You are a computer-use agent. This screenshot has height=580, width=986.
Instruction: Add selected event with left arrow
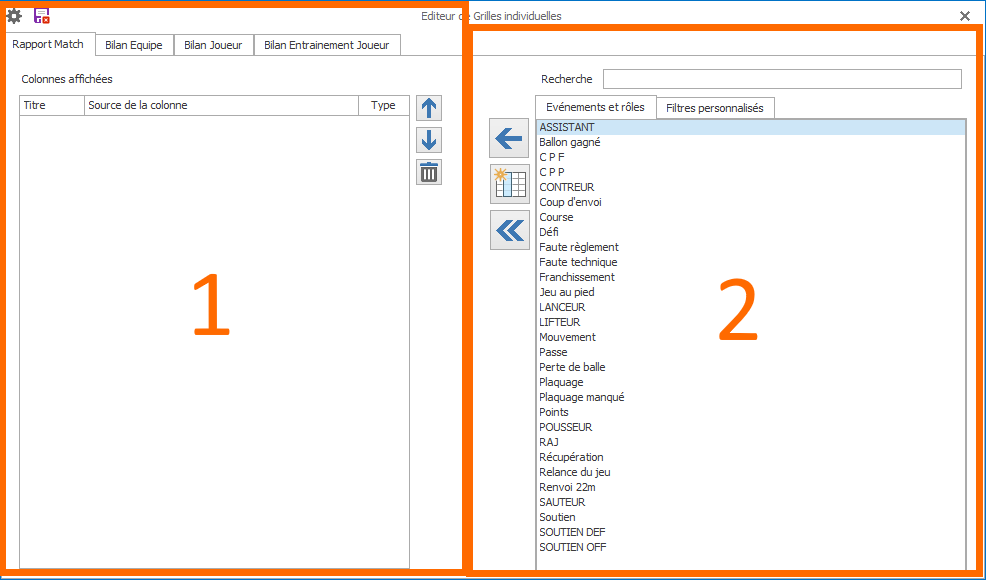point(509,138)
